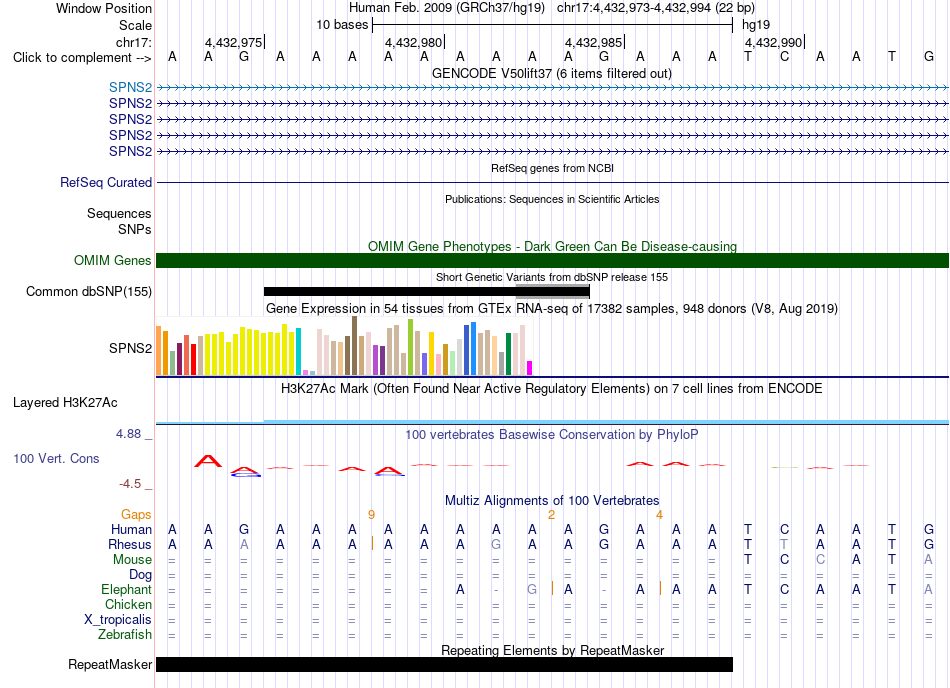Open the SPNS2 GTEx expression bar chart
The image size is (950, 688).
[x=344, y=346]
